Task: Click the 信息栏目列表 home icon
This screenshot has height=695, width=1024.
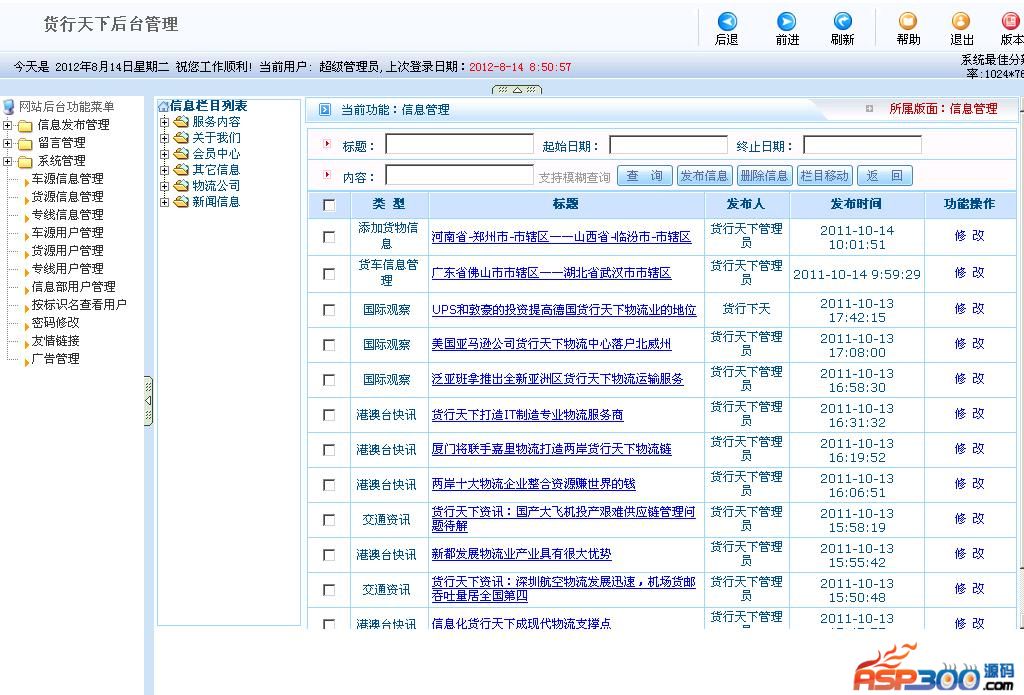Action: (163, 106)
